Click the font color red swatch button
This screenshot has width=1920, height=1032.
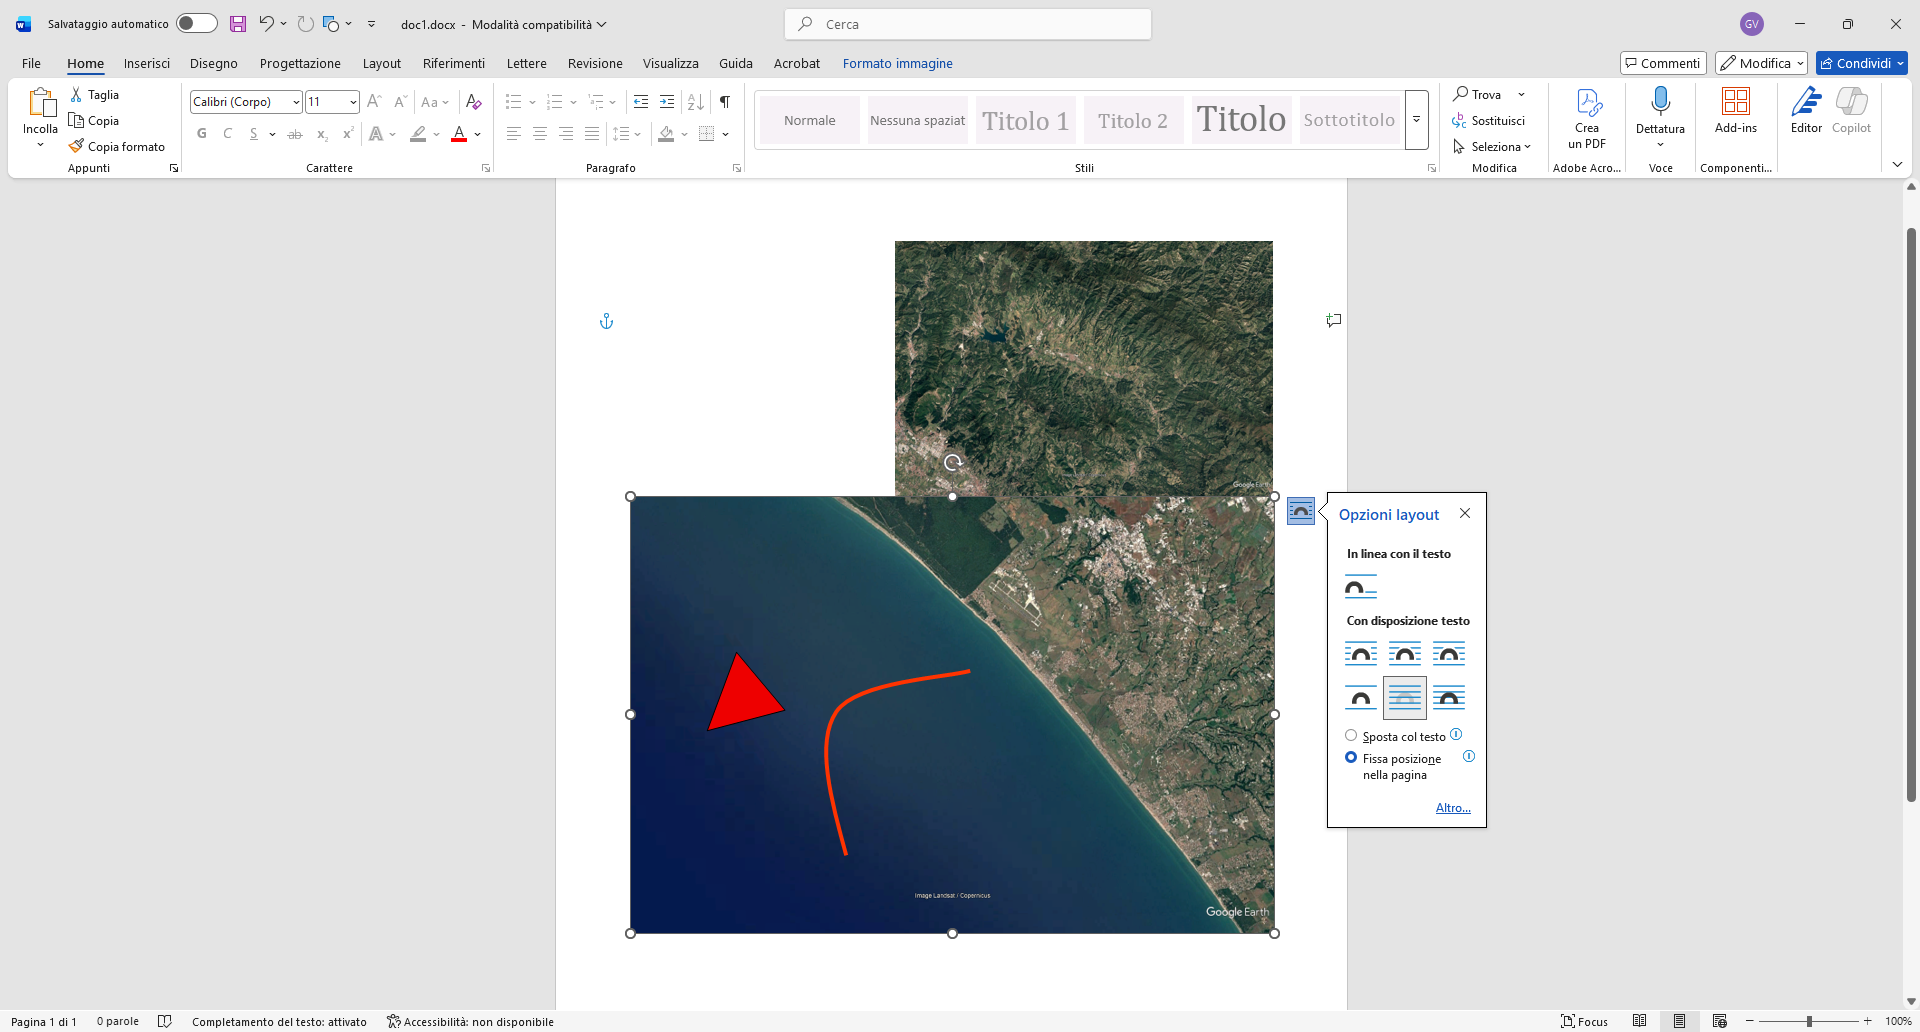(459, 134)
